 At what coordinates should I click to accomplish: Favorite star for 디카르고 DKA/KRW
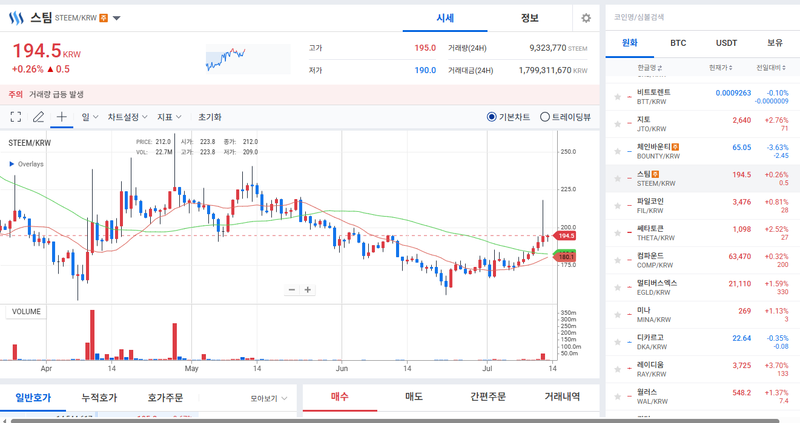617,342
